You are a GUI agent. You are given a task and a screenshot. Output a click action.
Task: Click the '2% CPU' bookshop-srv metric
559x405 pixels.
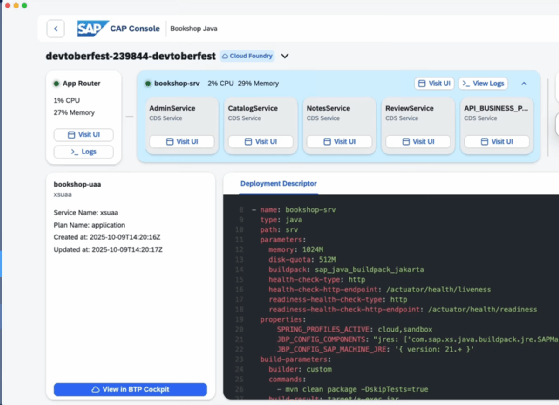[x=220, y=83]
